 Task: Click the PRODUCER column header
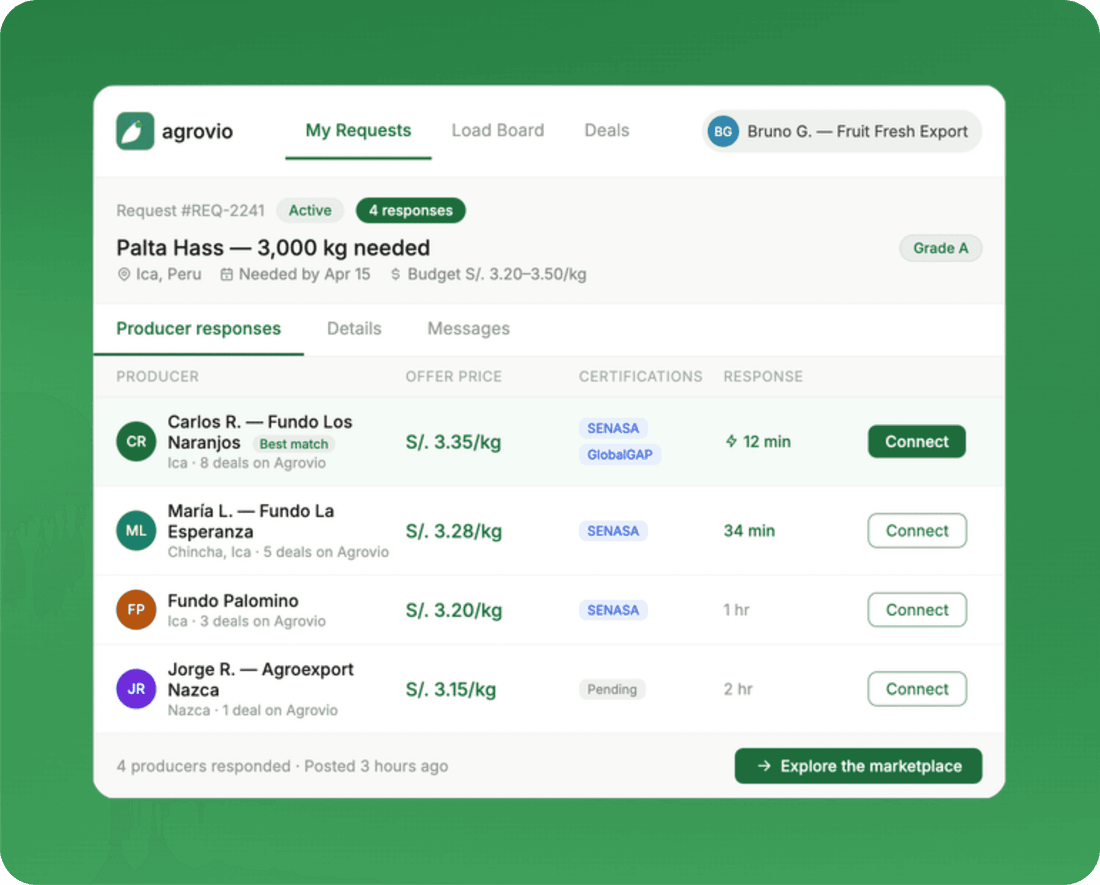pyautogui.click(x=157, y=377)
